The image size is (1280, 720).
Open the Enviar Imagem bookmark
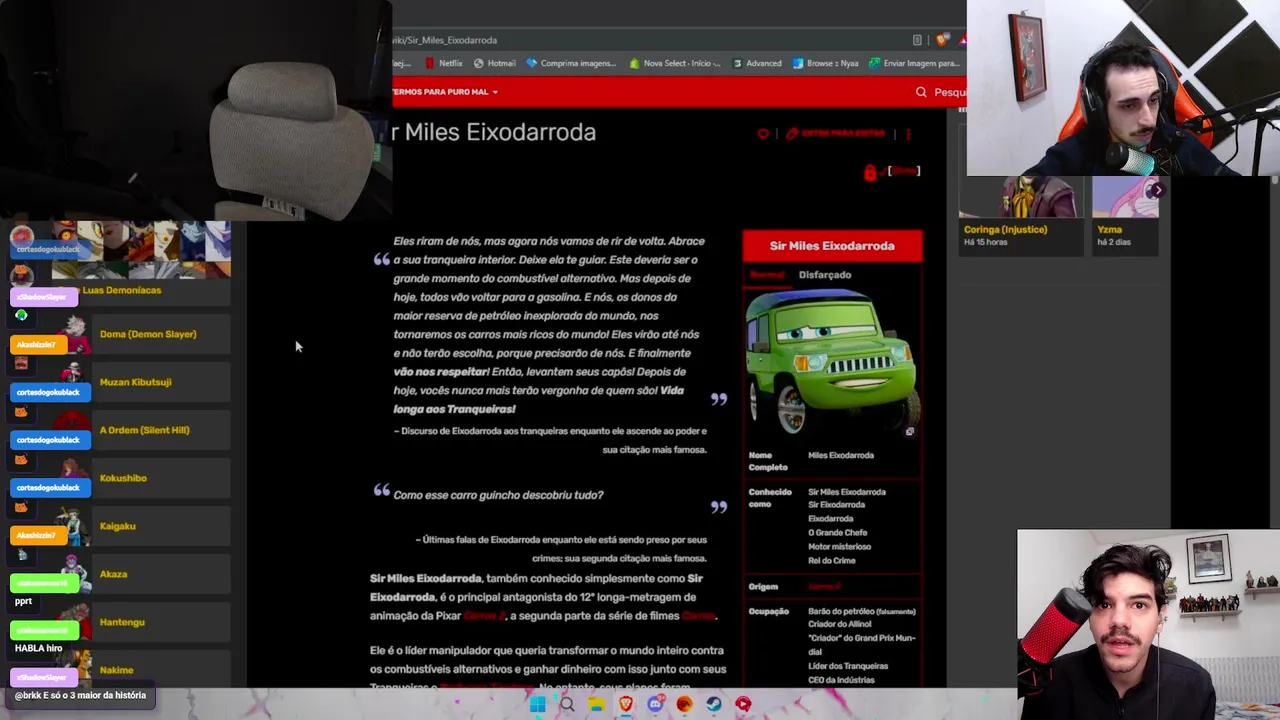[914, 63]
